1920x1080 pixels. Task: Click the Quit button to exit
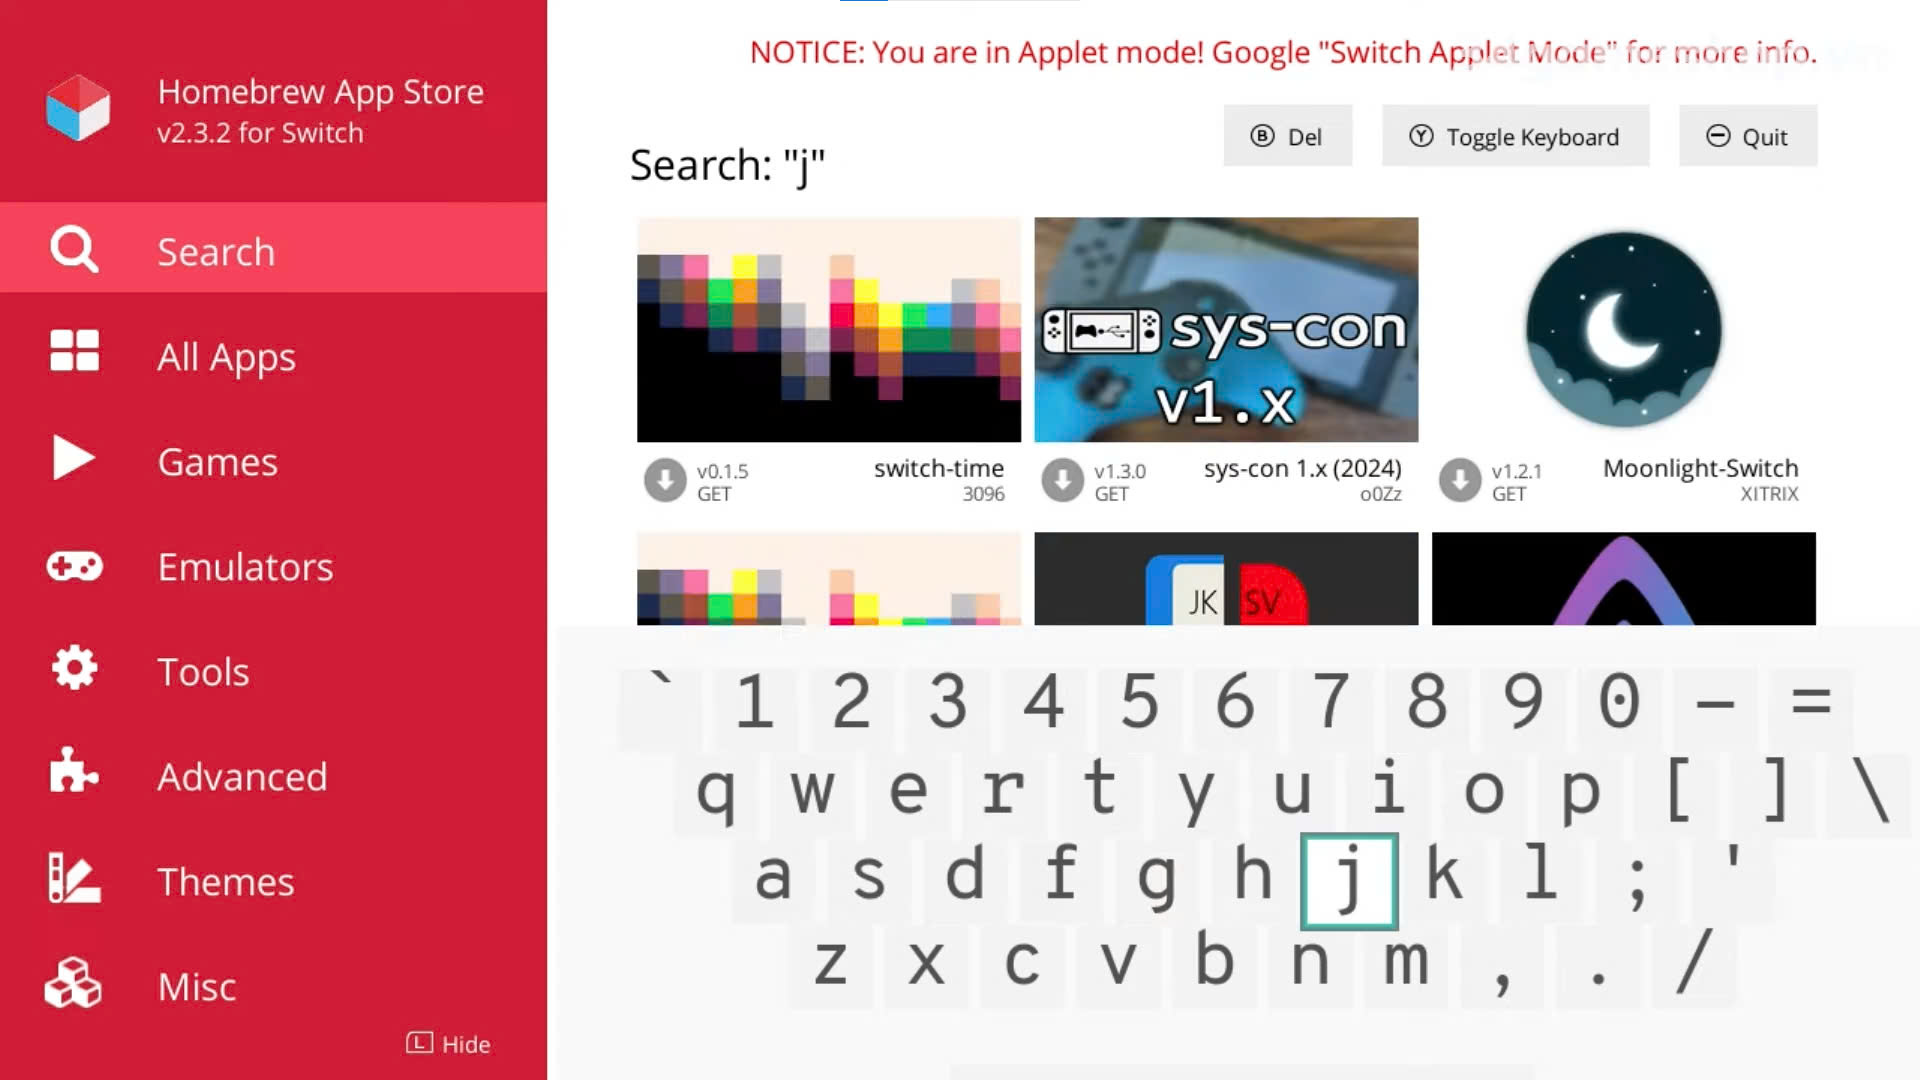[x=1747, y=136]
